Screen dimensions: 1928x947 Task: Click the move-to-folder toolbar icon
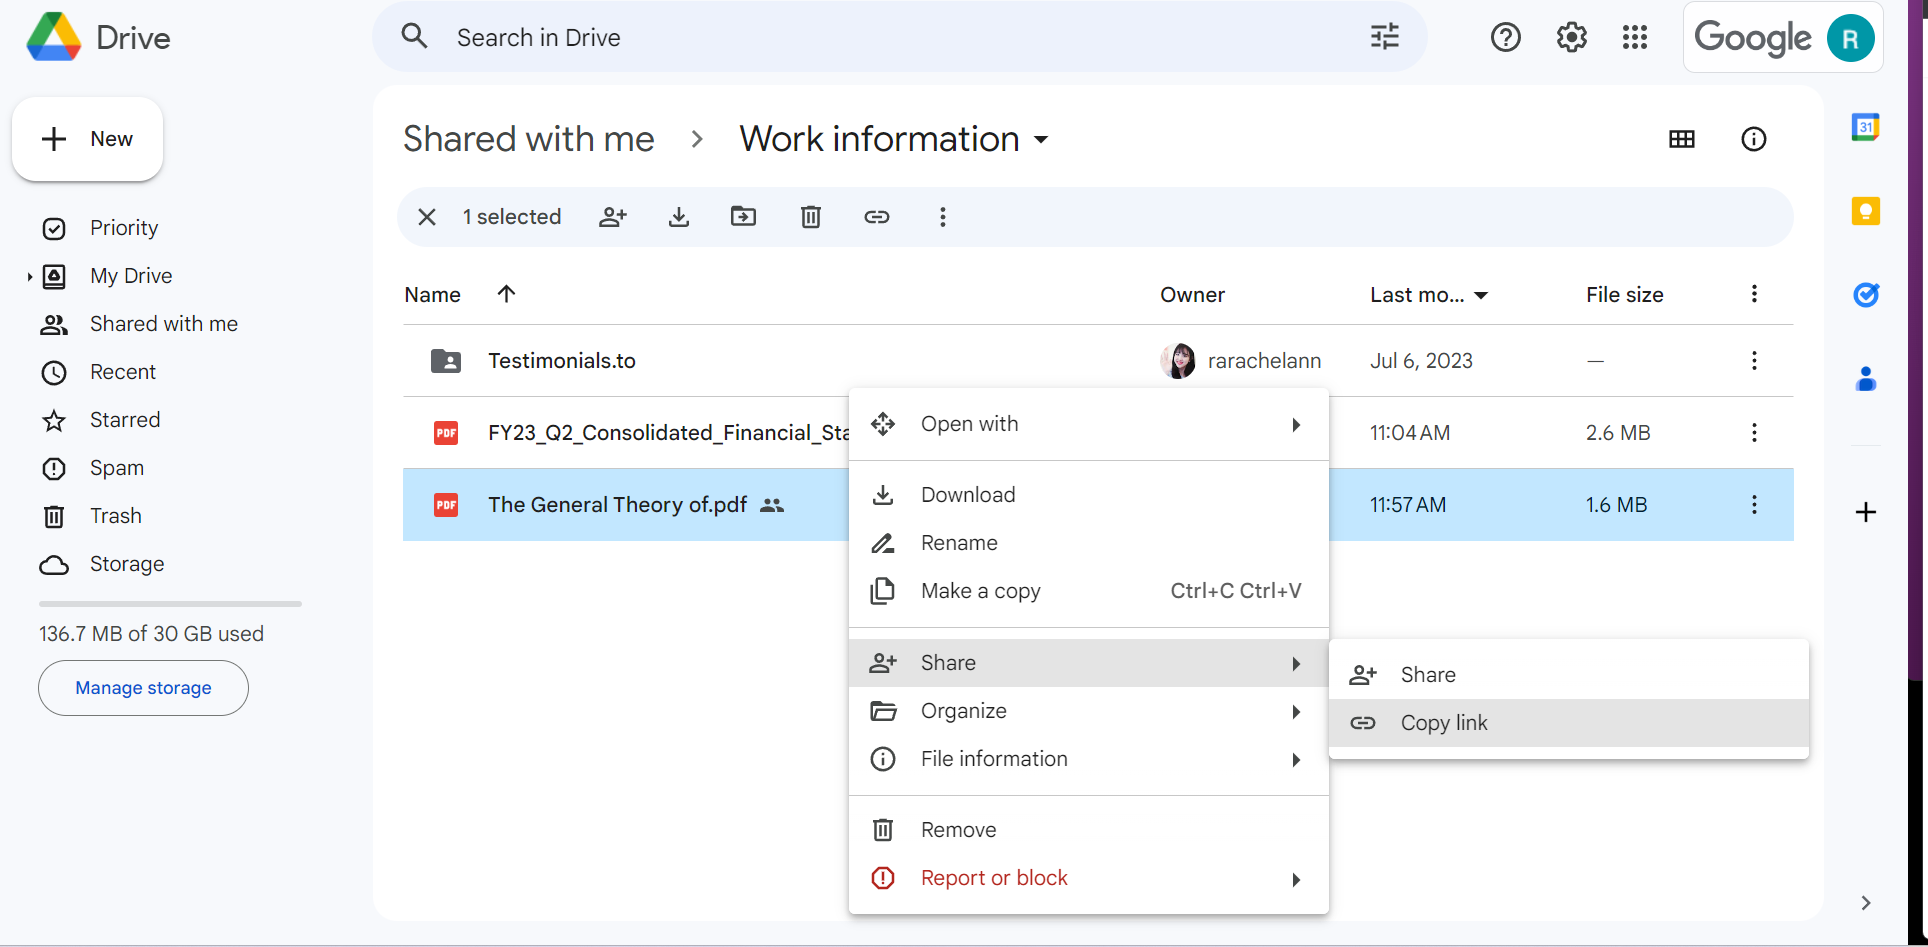pos(743,217)
